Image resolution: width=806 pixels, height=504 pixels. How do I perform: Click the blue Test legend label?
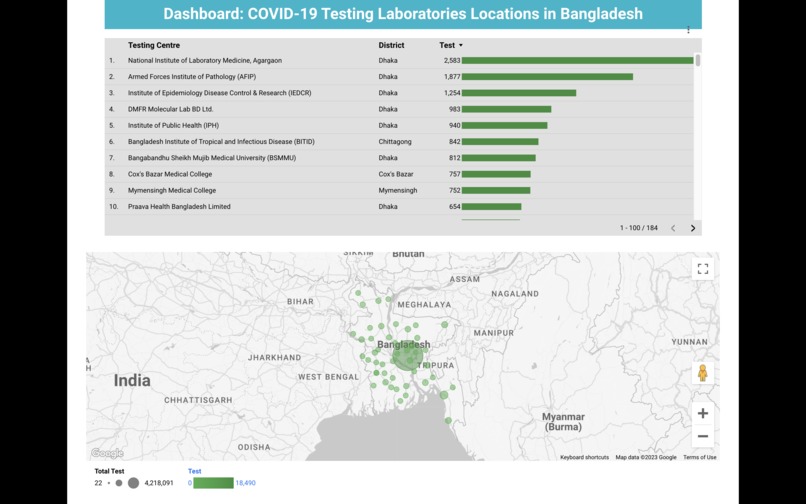pos(194,471)
